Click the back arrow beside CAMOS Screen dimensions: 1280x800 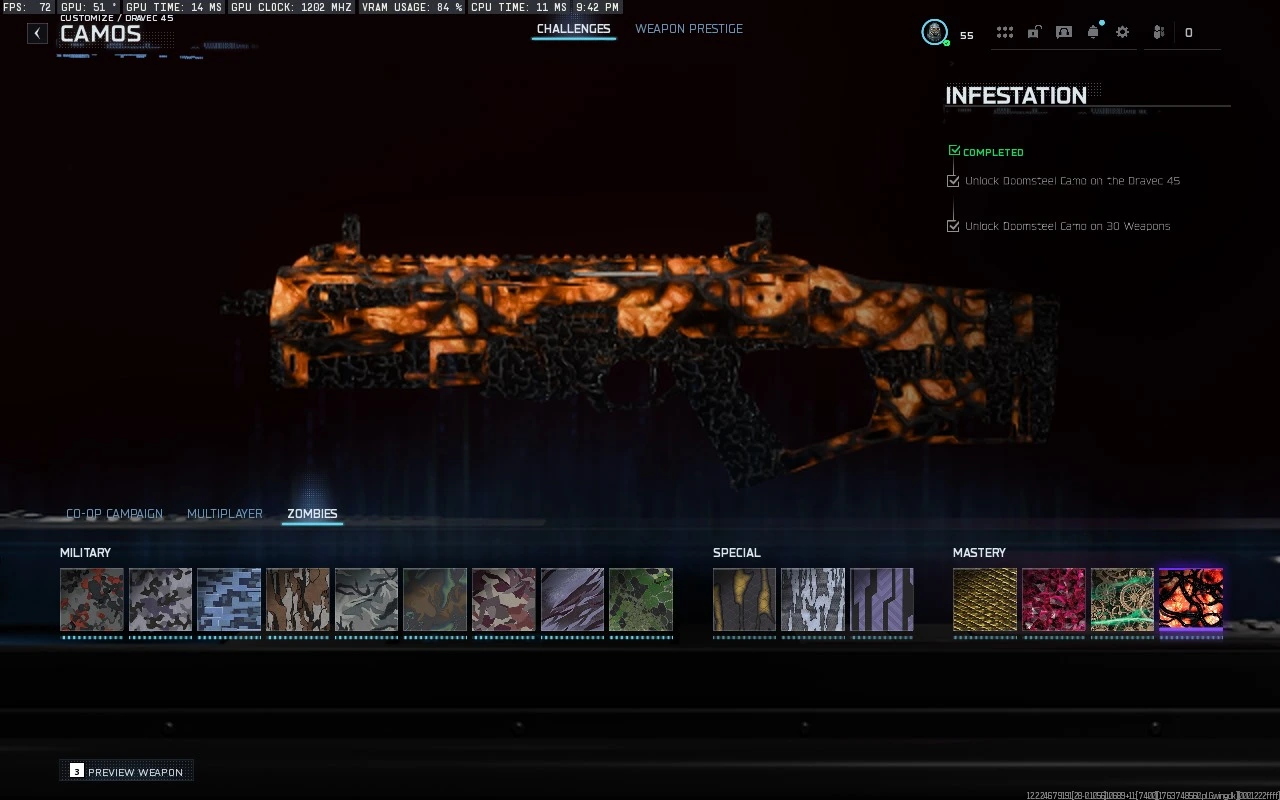click(37, 33)
